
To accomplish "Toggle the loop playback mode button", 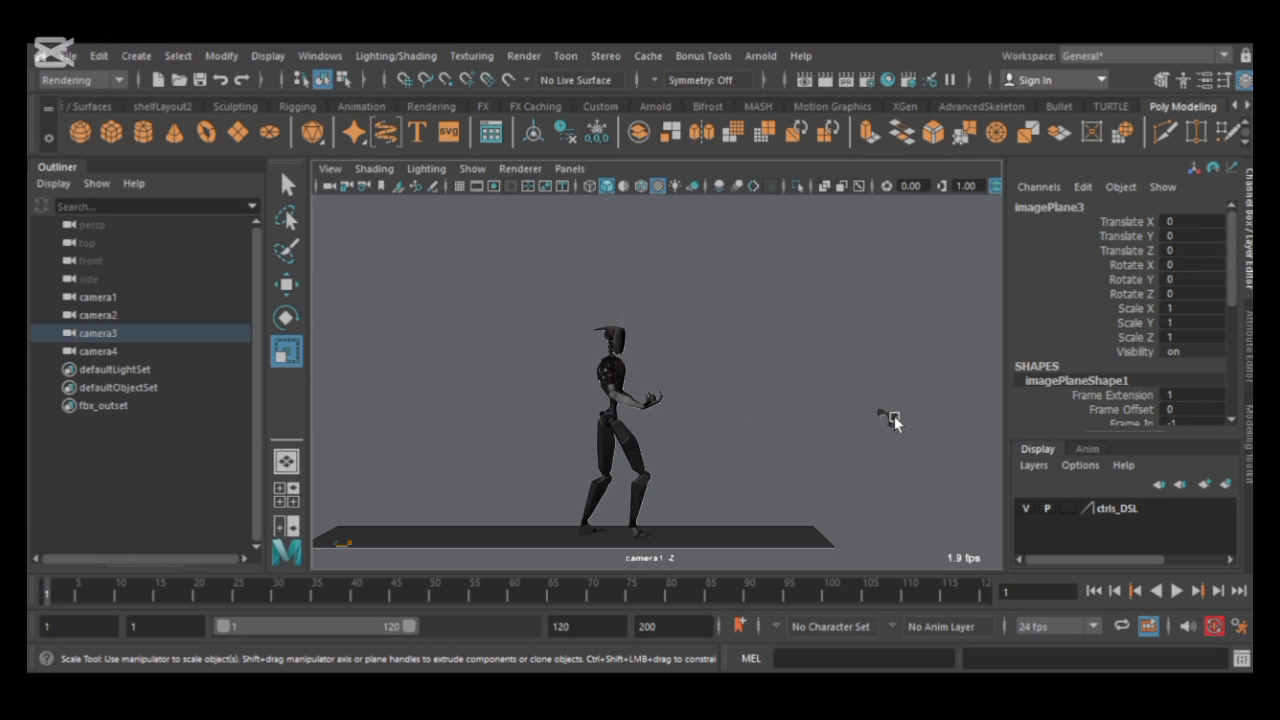I will pyautogui.click(x=1122, y=626).
